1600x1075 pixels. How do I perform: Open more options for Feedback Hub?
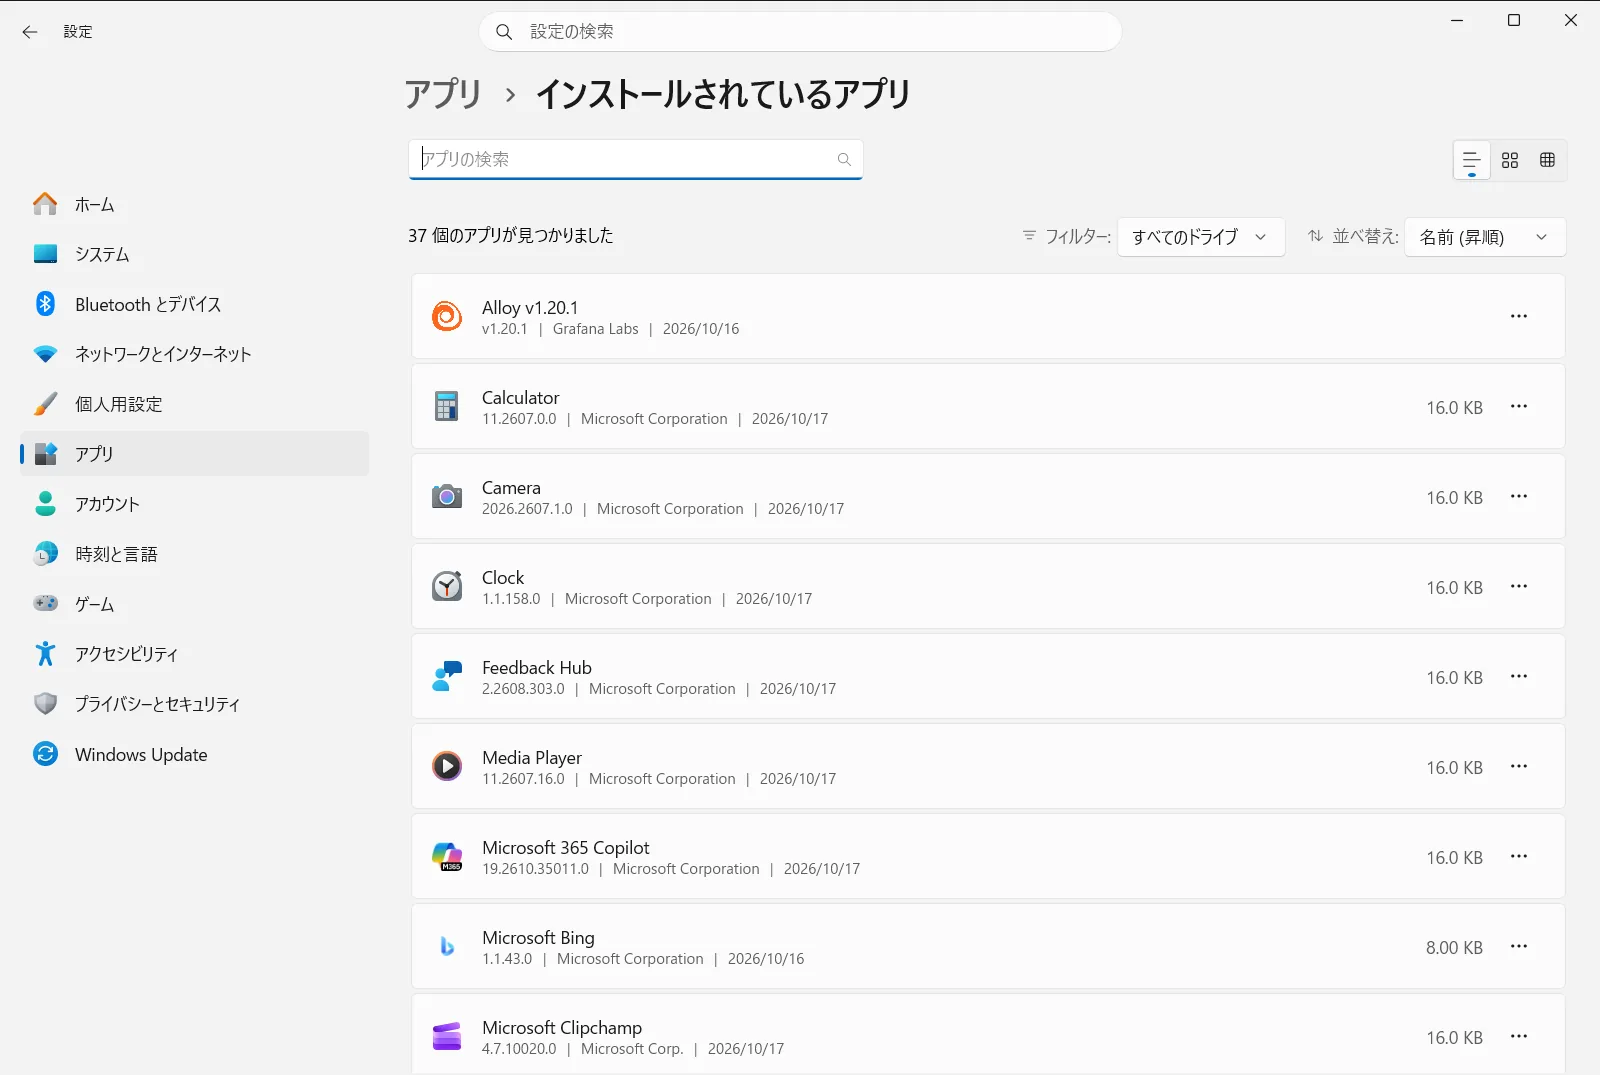(1519, 676)
